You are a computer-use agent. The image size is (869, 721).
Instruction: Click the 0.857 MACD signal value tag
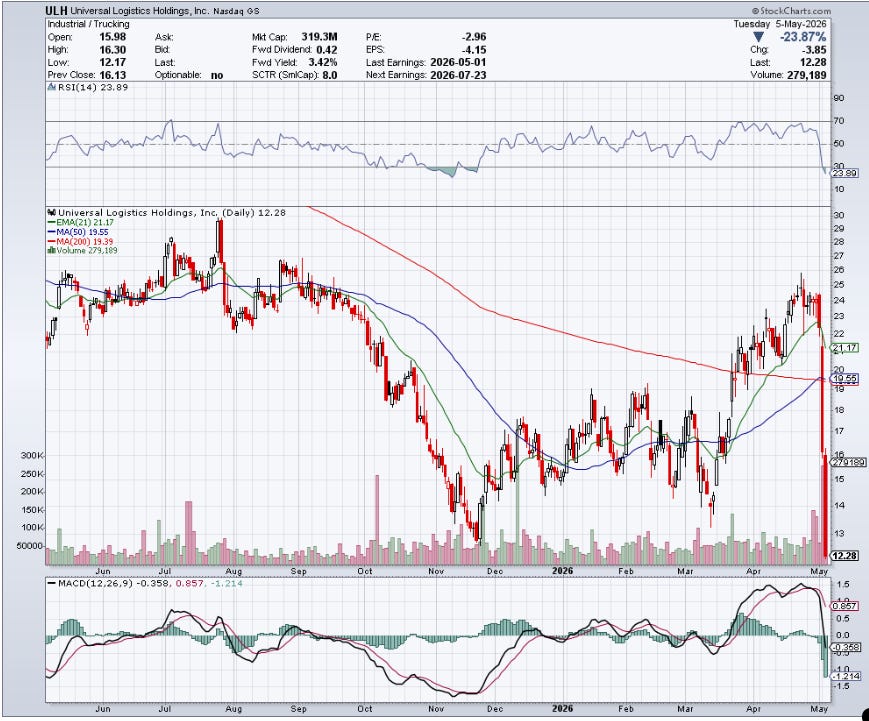tap(846, 606)
